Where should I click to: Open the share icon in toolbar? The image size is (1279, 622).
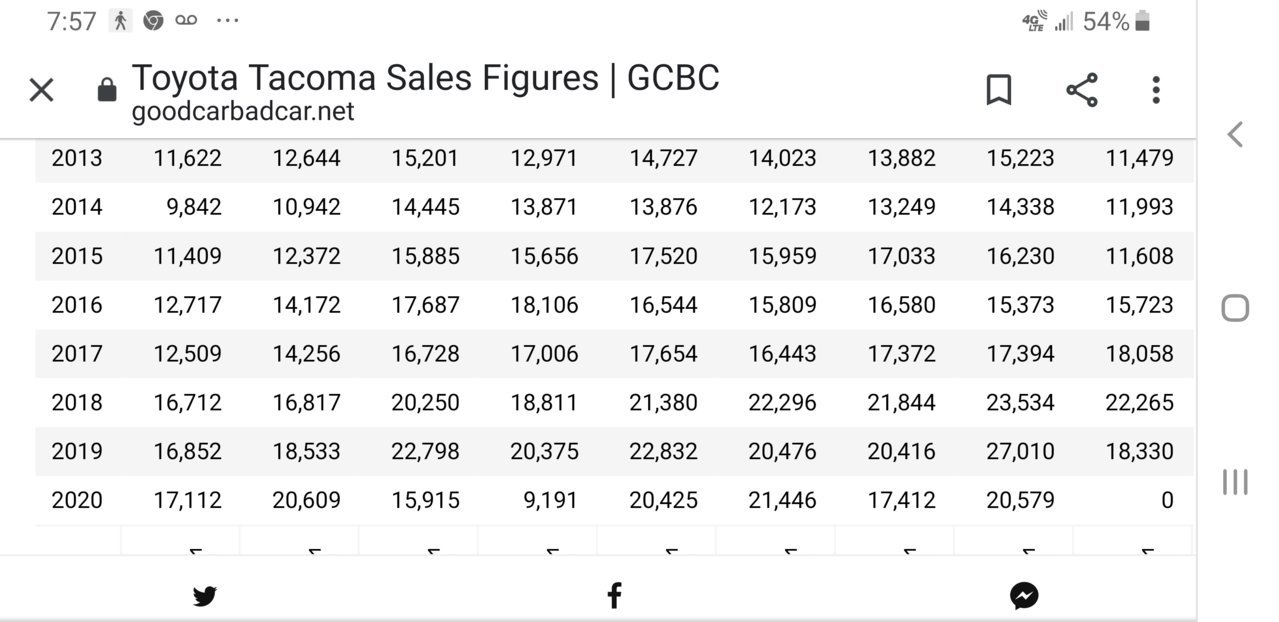coord(1082,90)
